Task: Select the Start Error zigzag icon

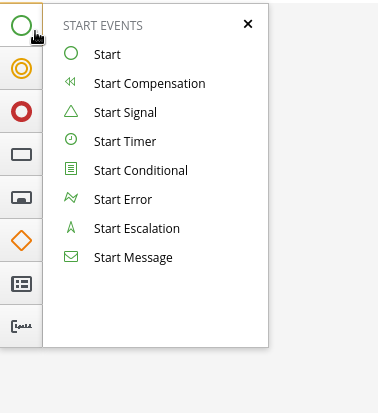Action: (71, 198)
